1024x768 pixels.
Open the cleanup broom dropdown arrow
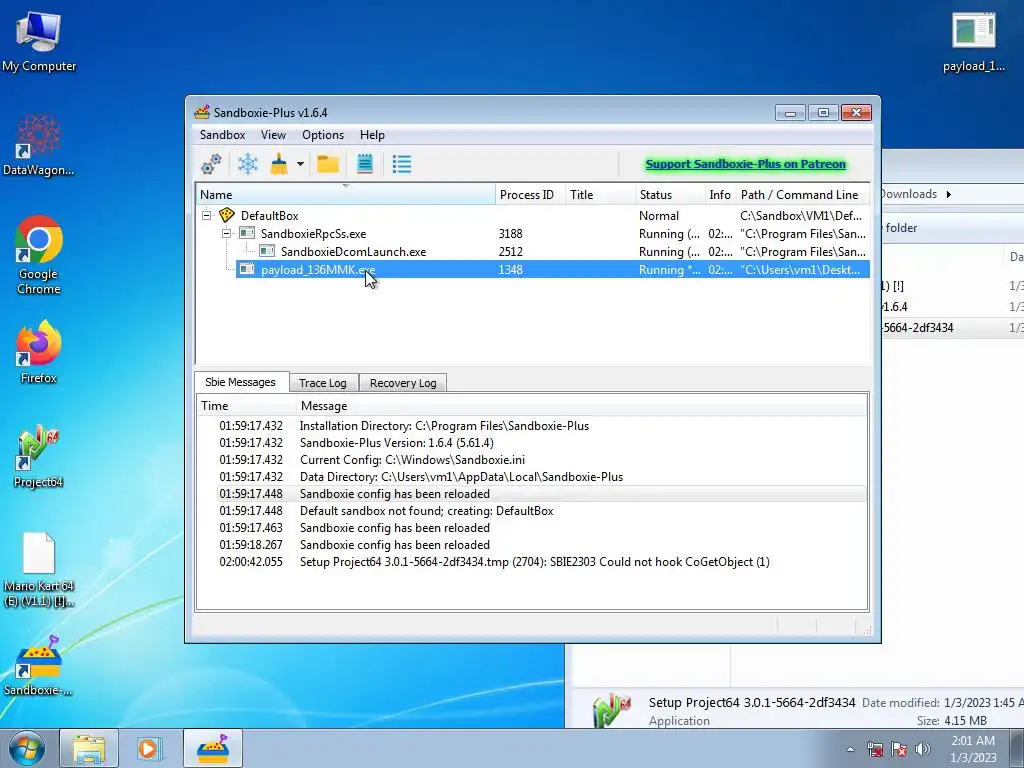coord(300,164)
